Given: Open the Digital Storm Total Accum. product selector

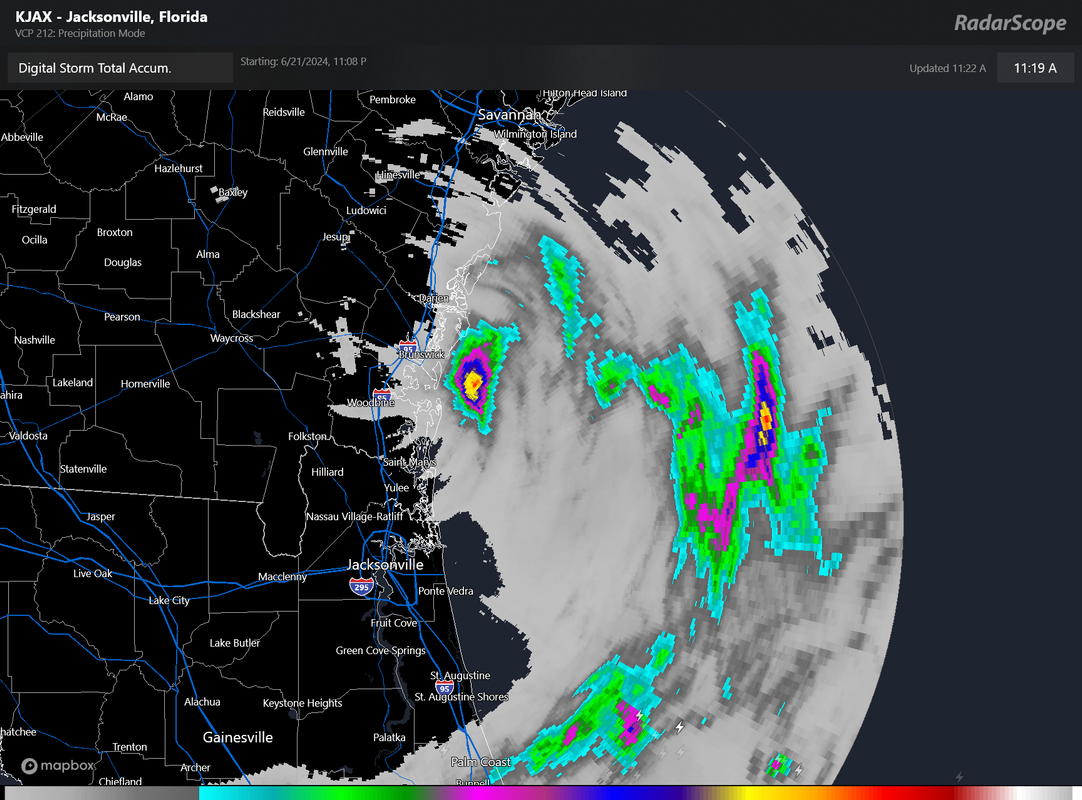Looking at the screenshot, I should [x=119, y=68].
